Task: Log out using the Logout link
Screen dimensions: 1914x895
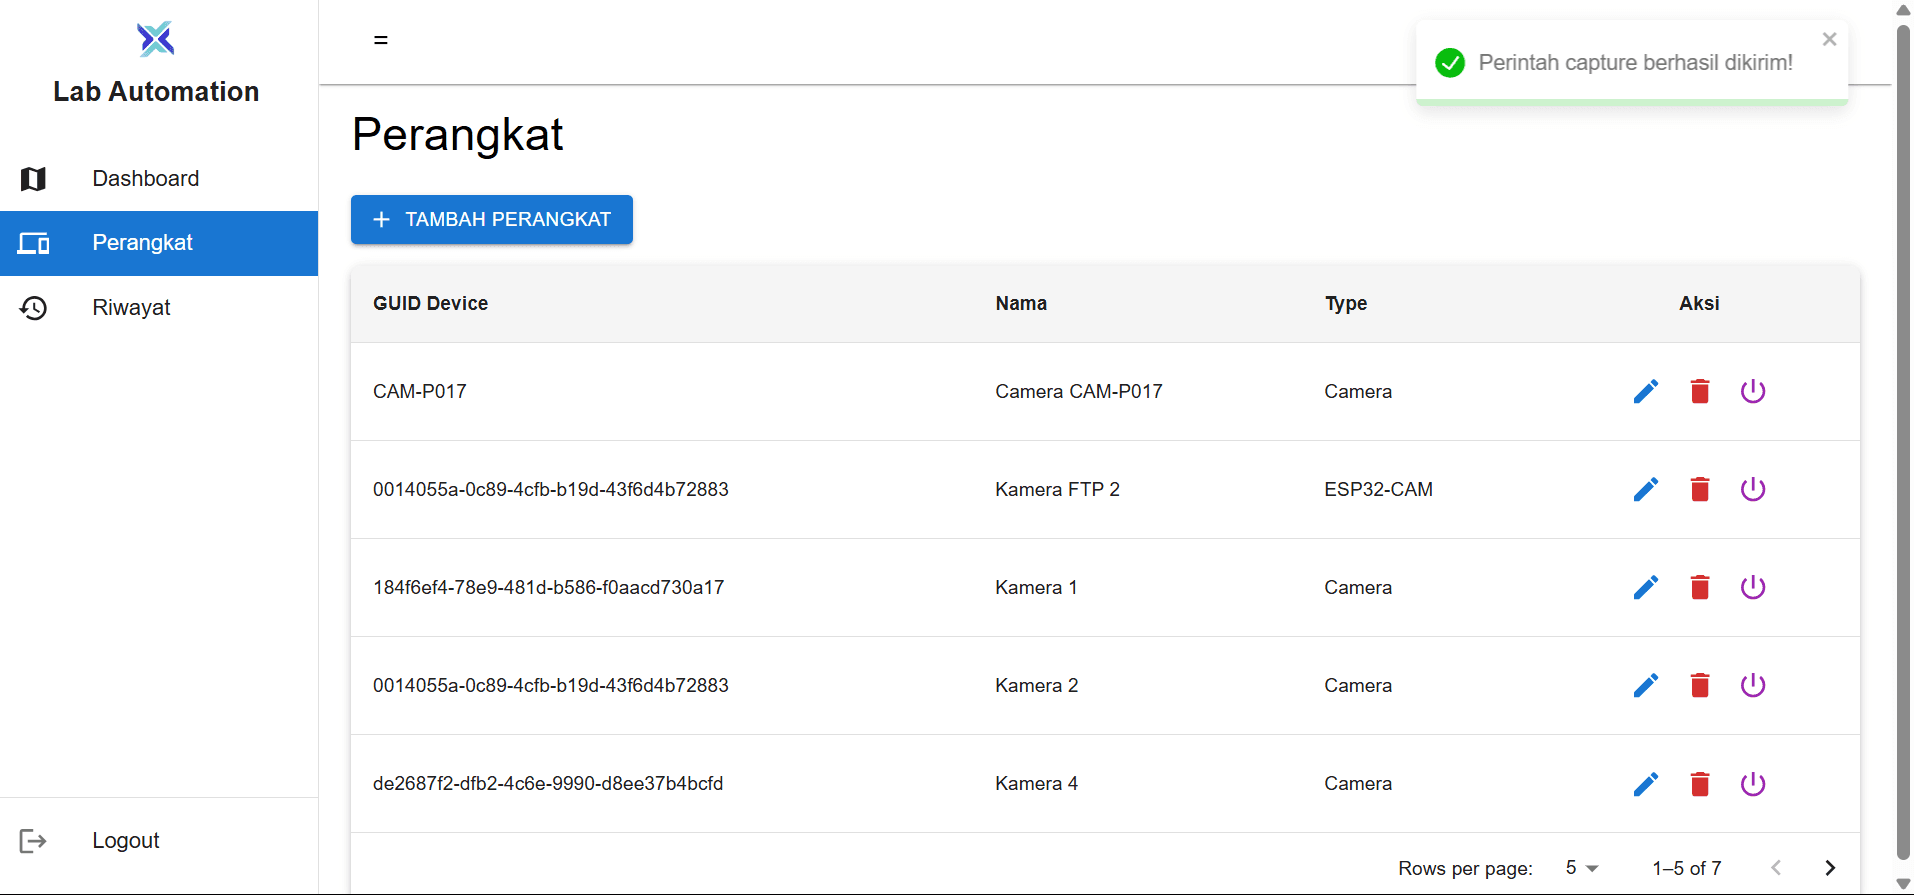Action: click(x=125, y=841)
